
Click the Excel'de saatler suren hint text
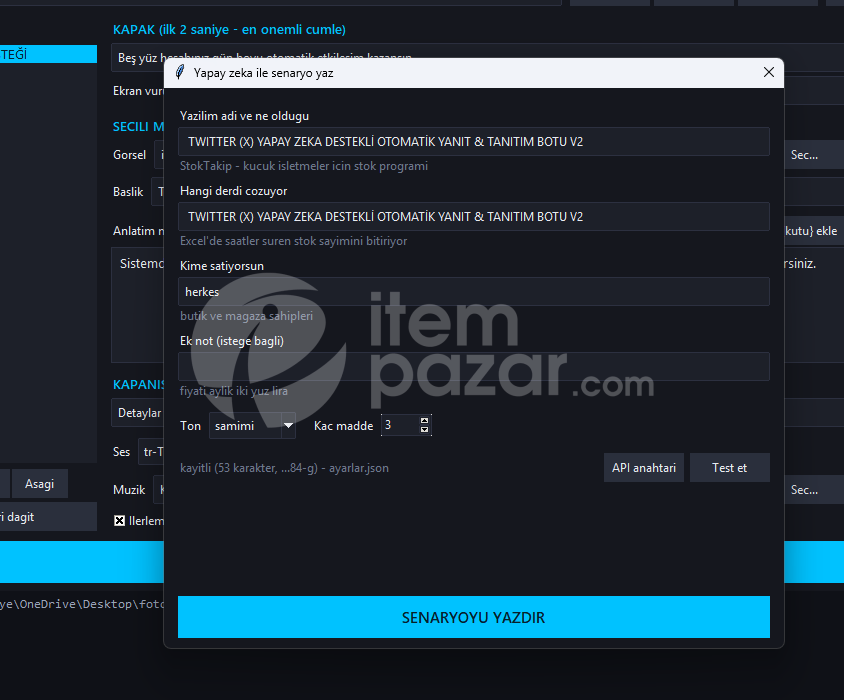tap(293, 241)
